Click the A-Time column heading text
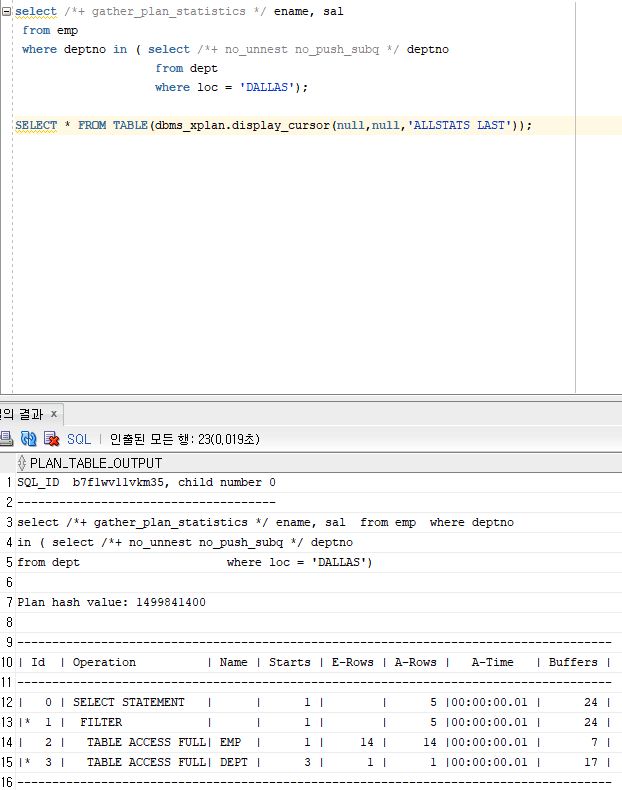 point(493,662)
